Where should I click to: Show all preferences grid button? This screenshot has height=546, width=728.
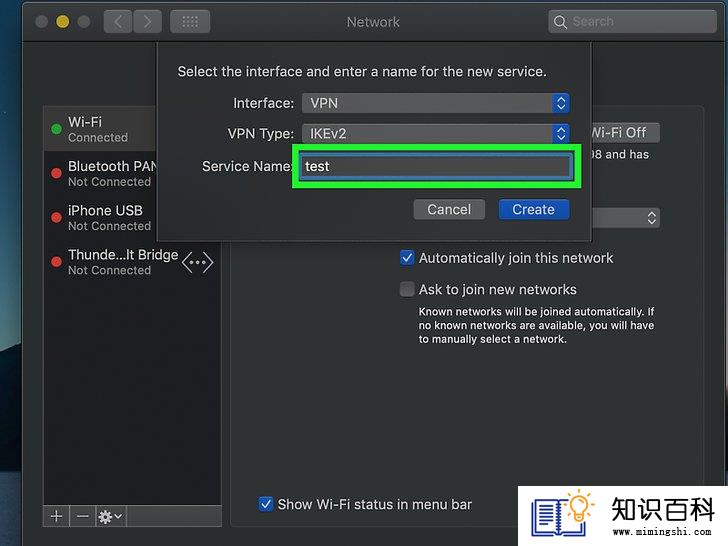tap(190, 22)
